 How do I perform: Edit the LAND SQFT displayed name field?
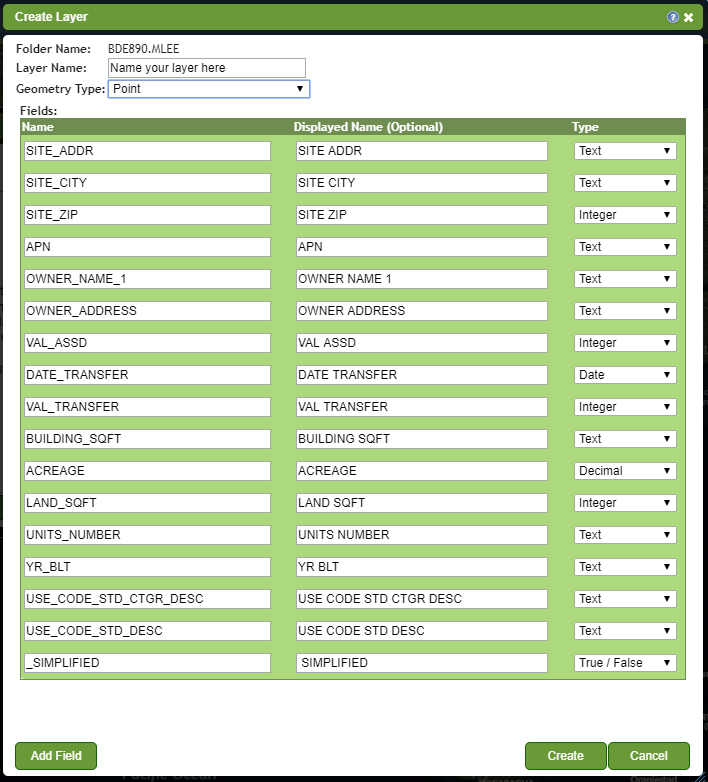[x=421, y=502]
